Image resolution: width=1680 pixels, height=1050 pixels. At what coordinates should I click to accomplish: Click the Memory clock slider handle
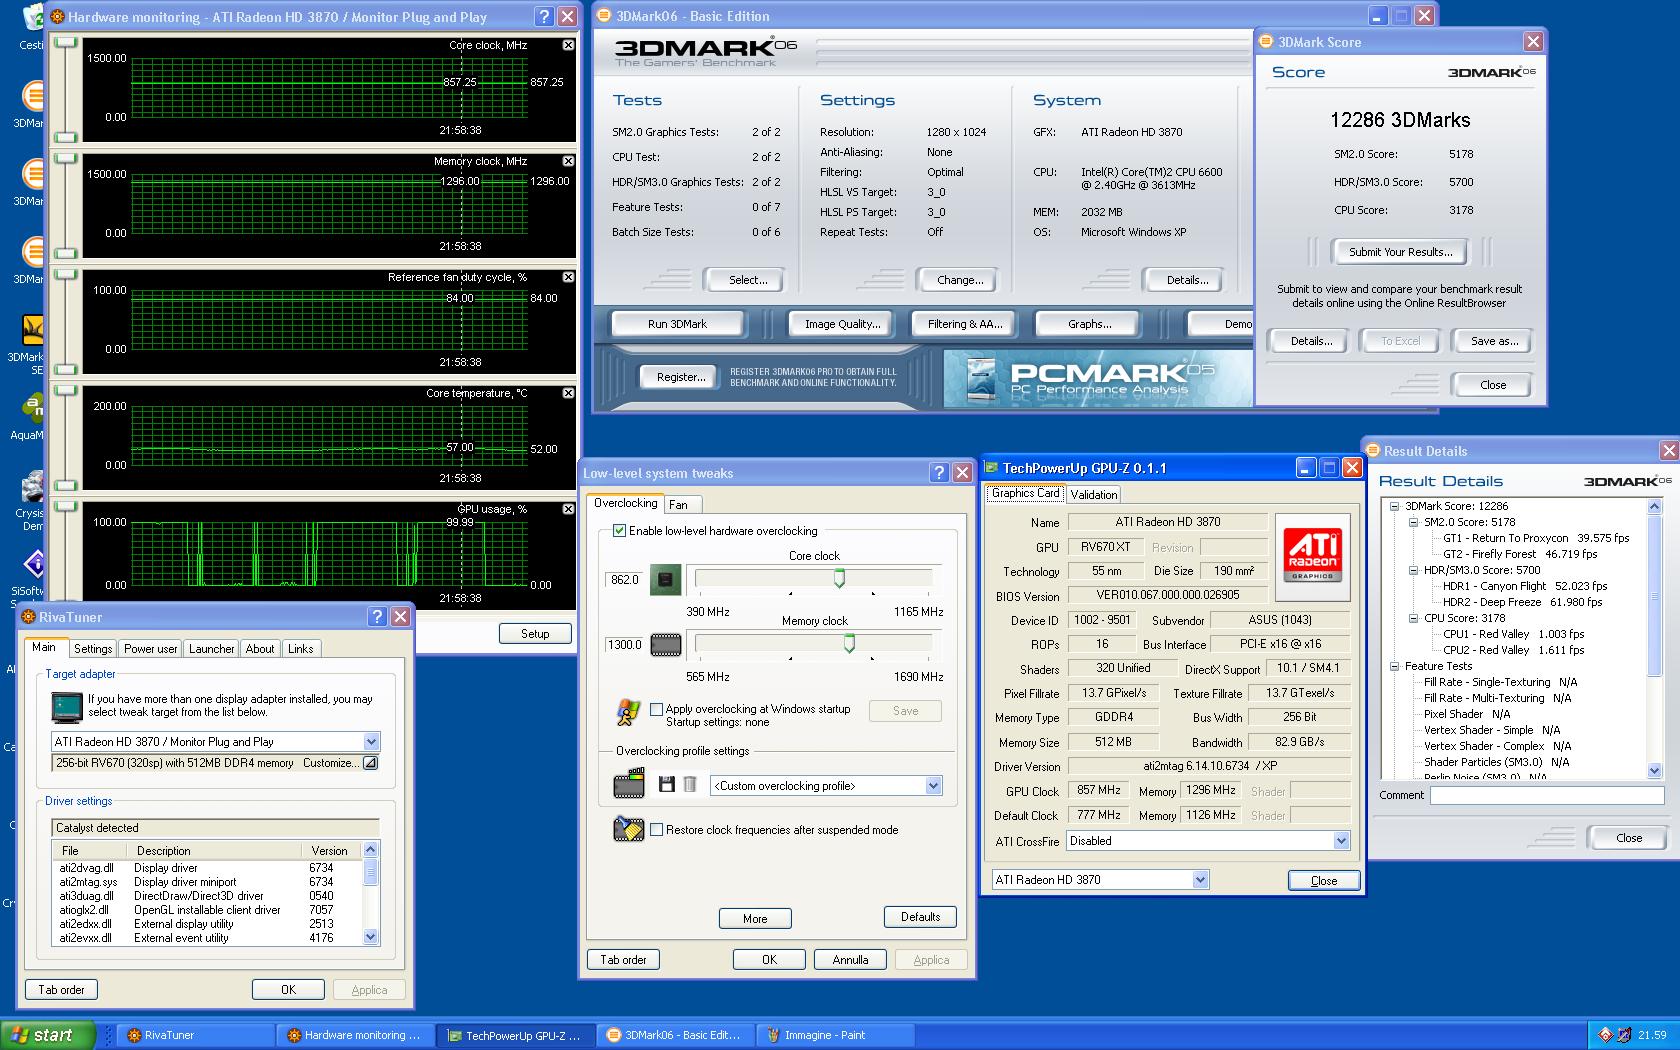point(849,643)
